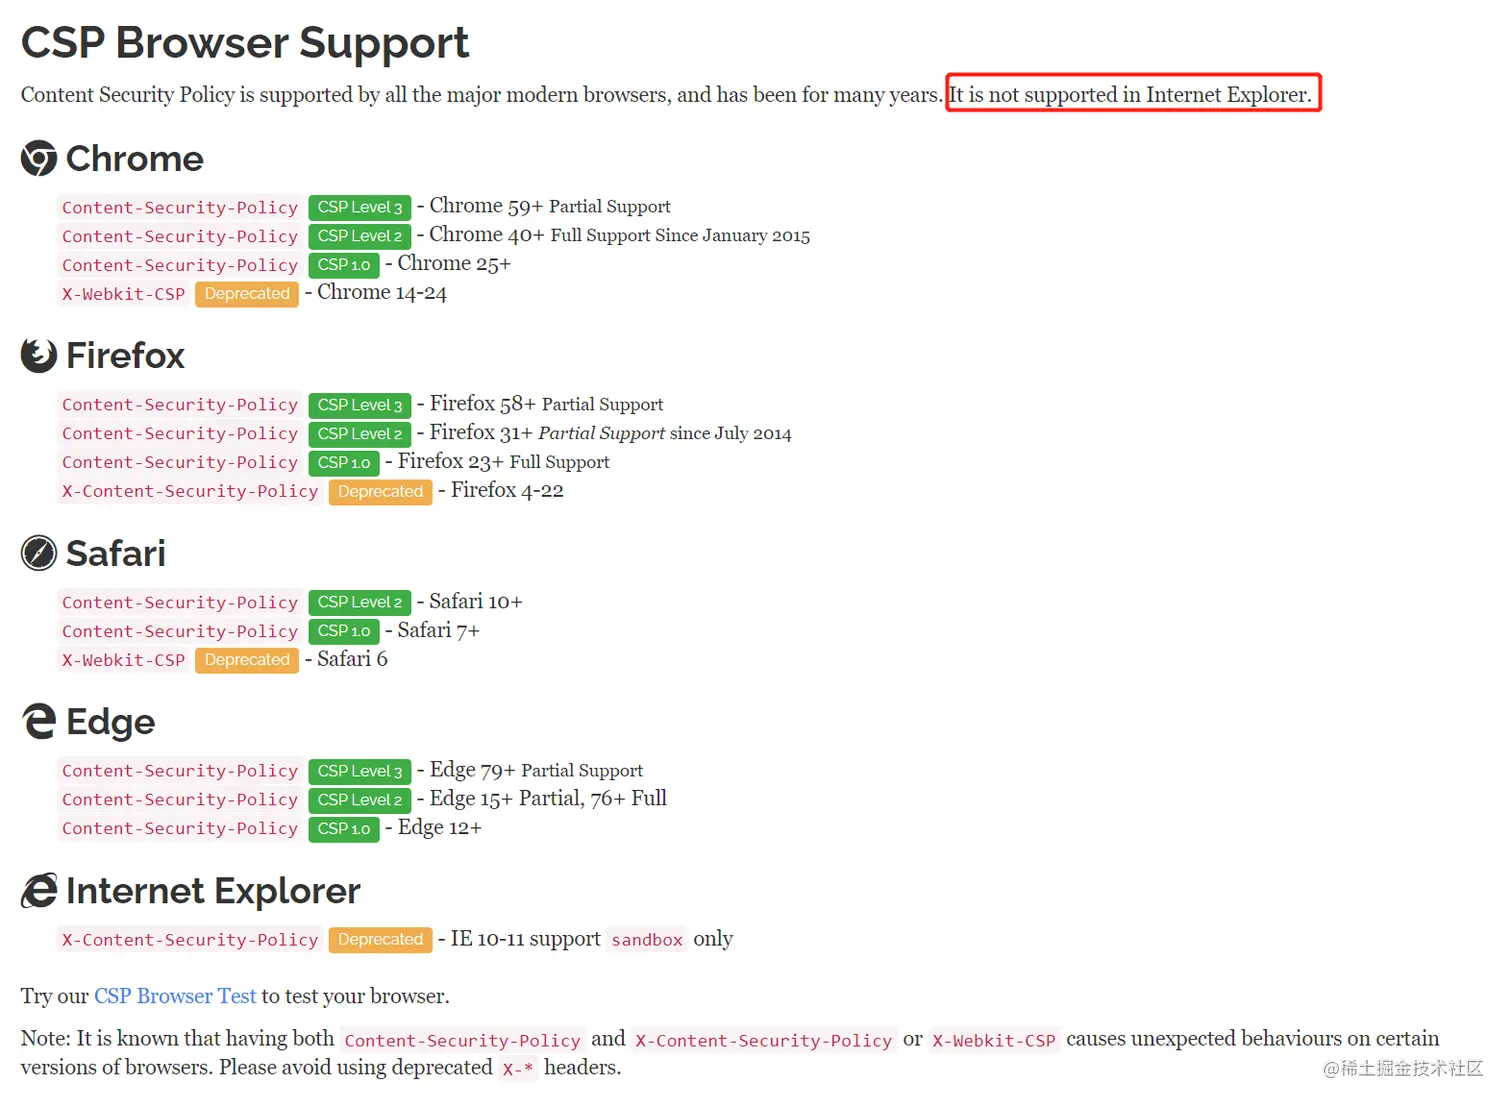Image resolution: width=1512 pixels, height=1107 pixels.
Task: Click CSP Level 2 badge for Firefox 31+
Action: coord(360,434)
